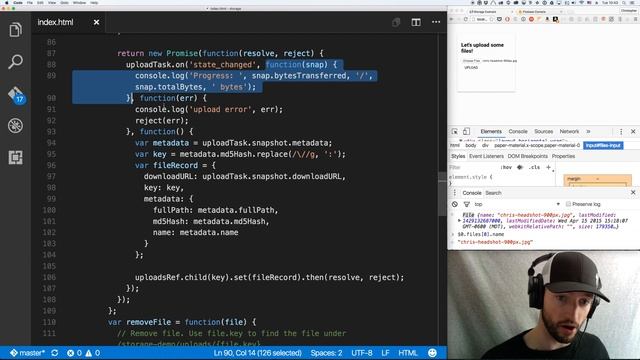
Task: Select the Event Listeners sidebar tab
Action: pyautogui.click(x=486, y=156)
